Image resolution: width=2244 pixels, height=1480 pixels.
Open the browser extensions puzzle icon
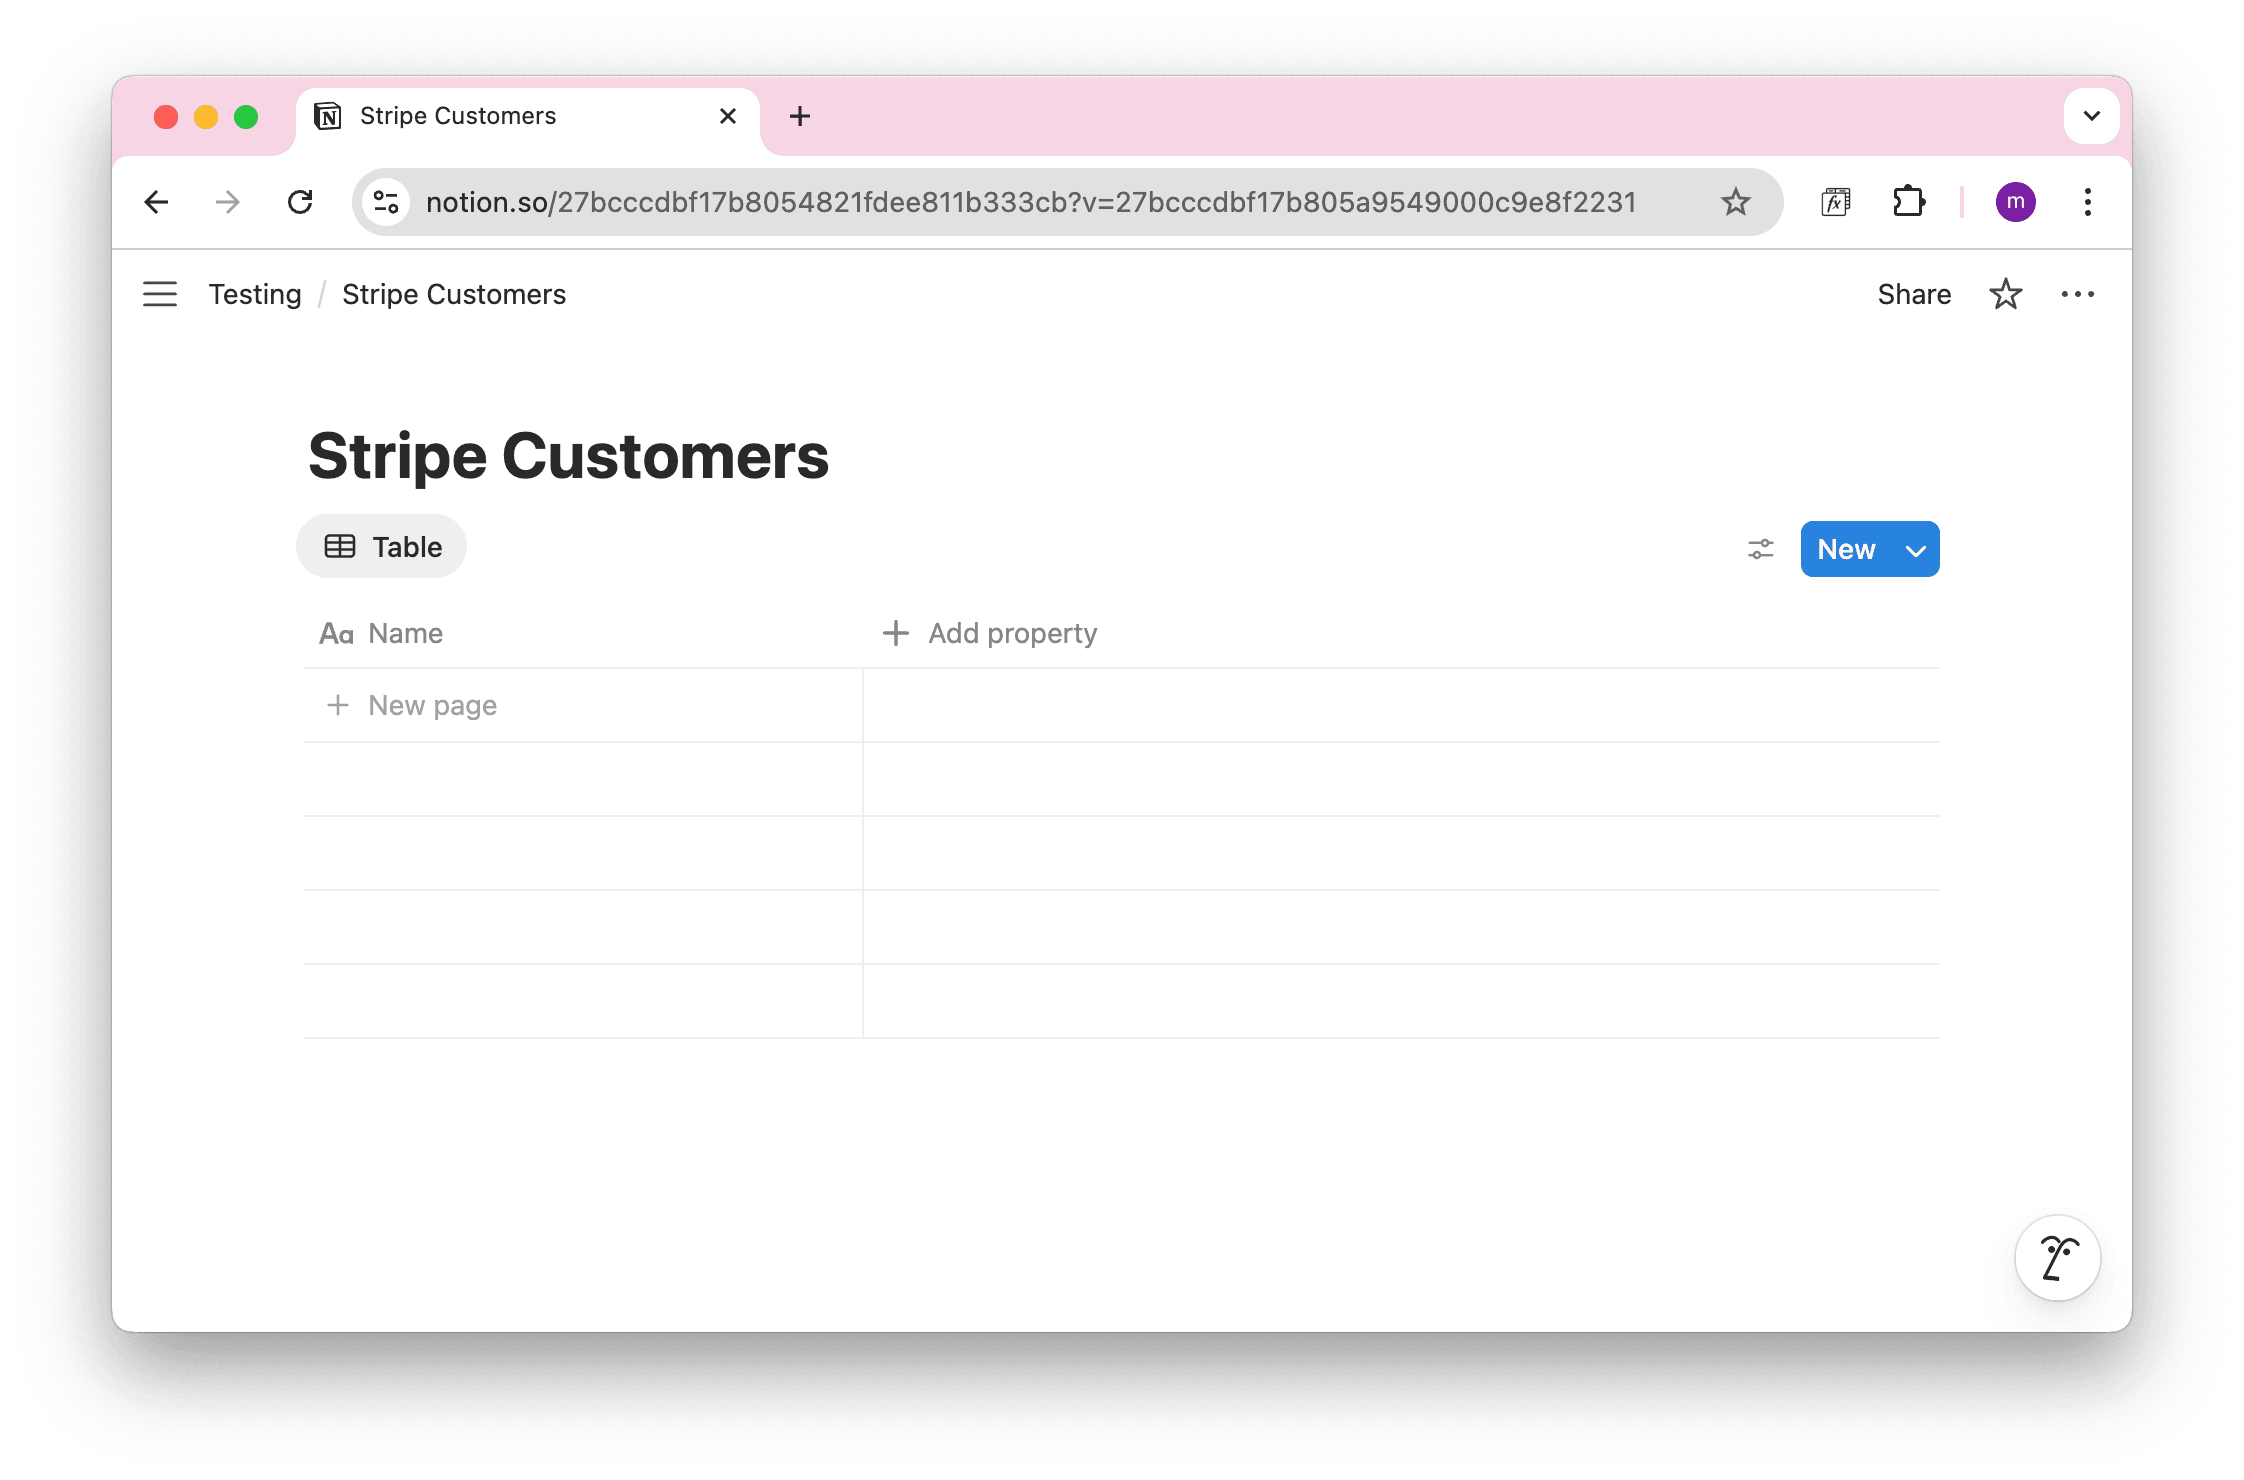pos(1908,203)
